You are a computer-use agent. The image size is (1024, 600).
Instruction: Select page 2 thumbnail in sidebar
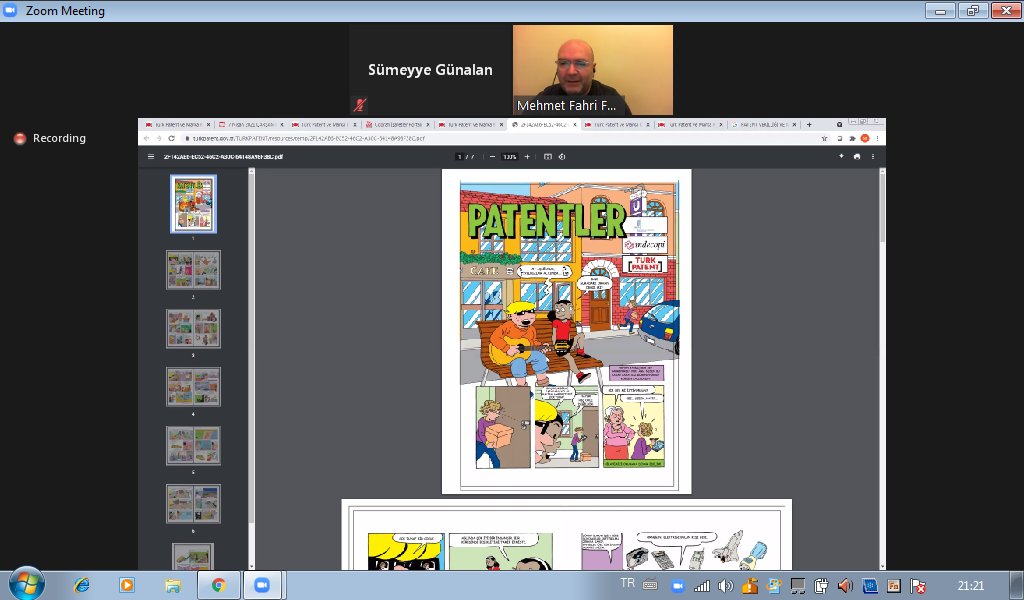click(193, 270)
